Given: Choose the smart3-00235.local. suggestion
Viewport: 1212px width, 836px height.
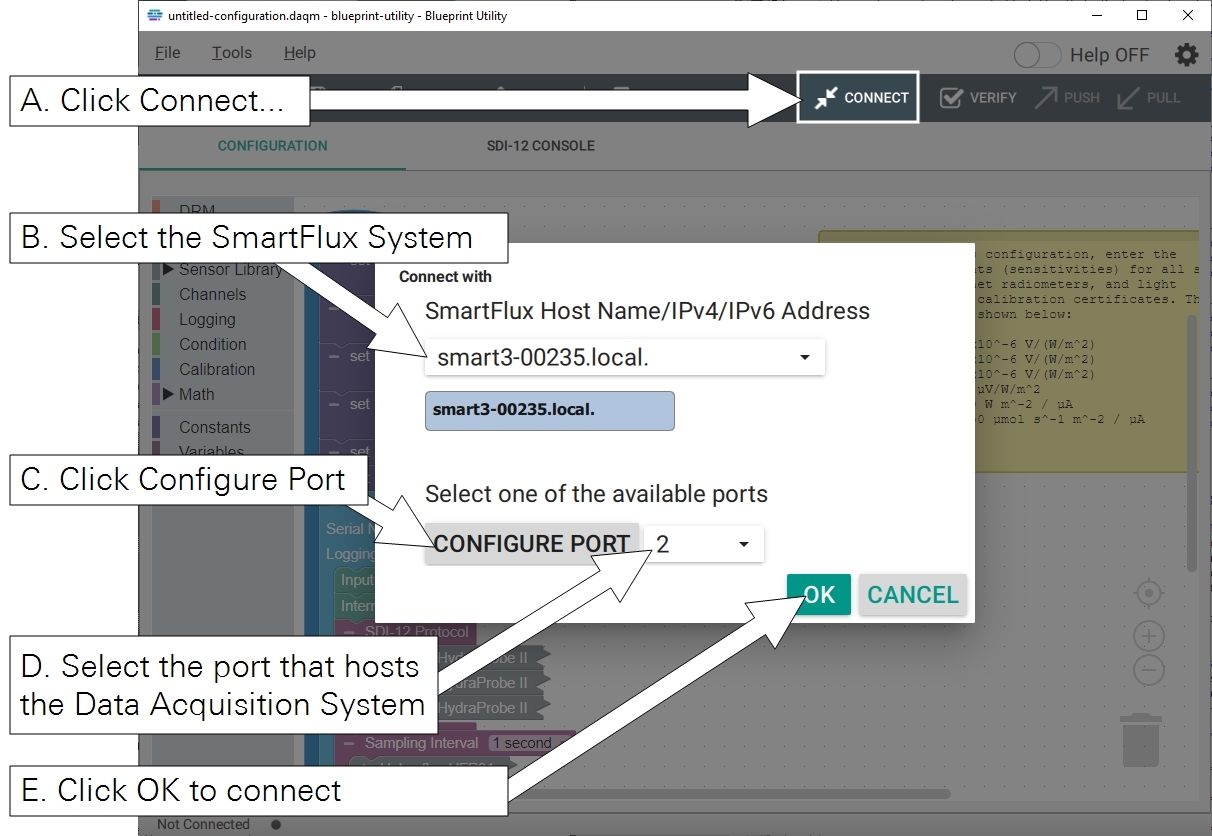Looking at the screenshot, I should click(550, 410).
